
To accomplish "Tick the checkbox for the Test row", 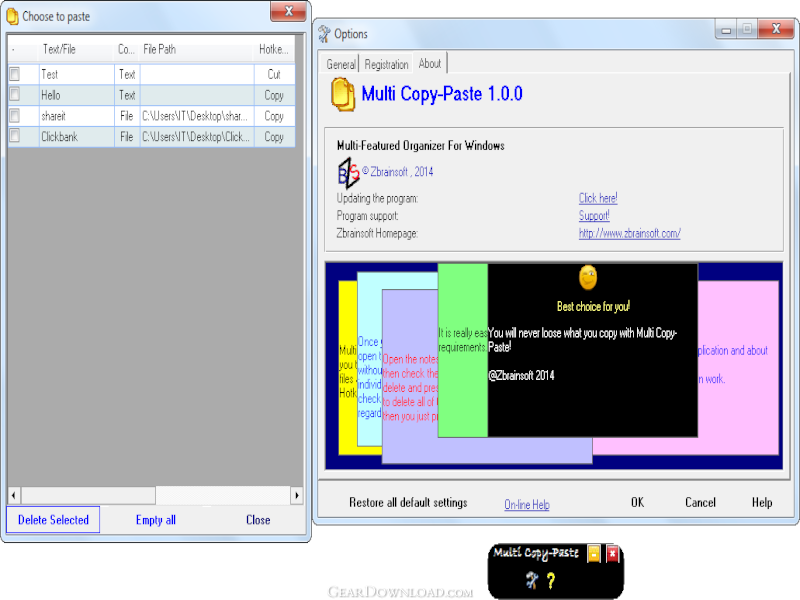I will [15, 74].
